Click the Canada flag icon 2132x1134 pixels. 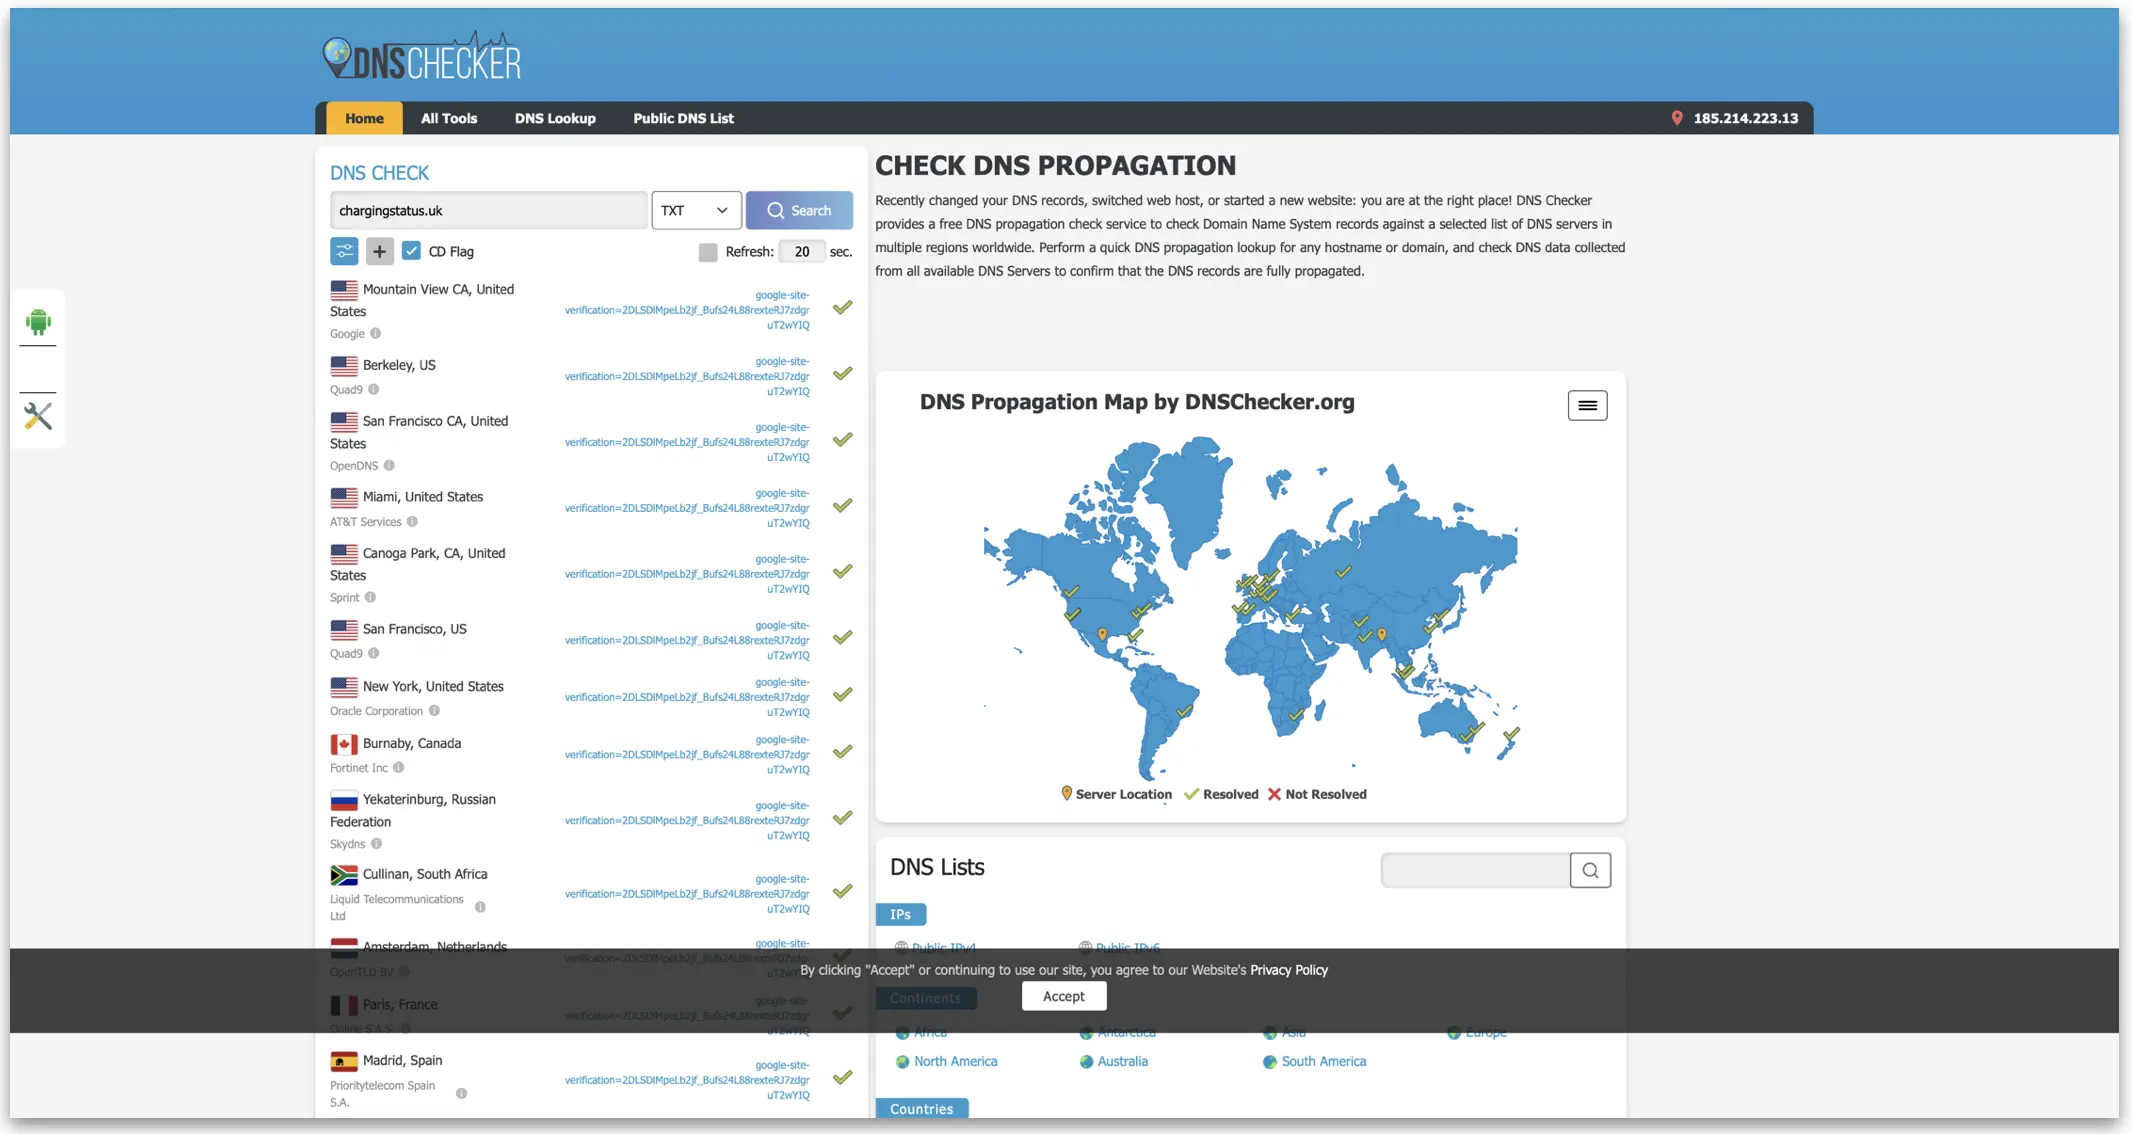point(344,744)
